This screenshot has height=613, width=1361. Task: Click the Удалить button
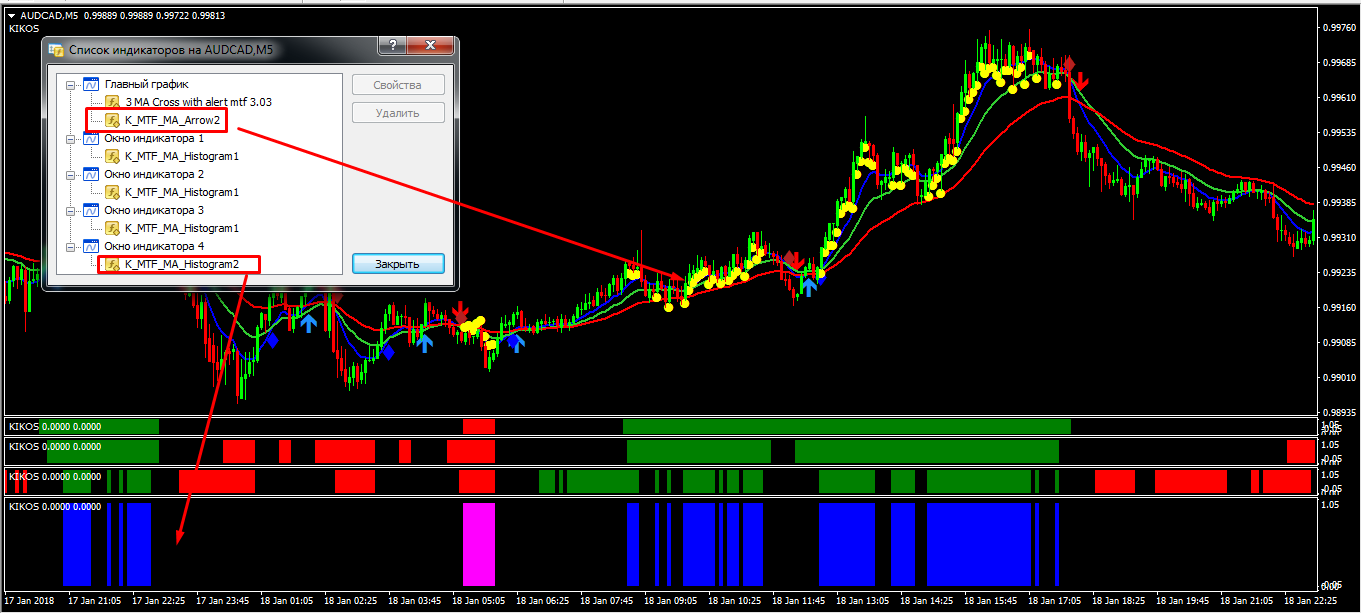(x=398, y=113)
